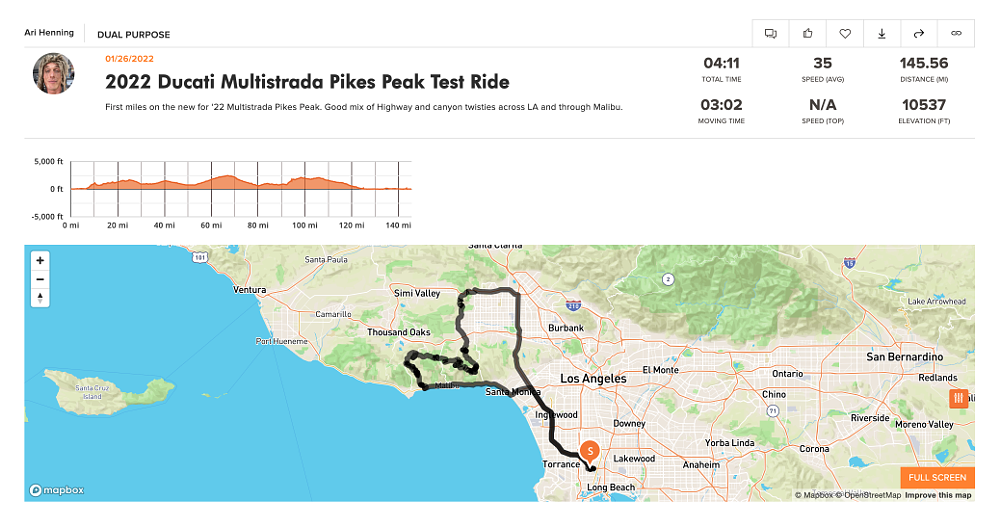Share the ride with the arrow icon
The width and height of the screenshot is (1000, 512).
click(919, 34)
